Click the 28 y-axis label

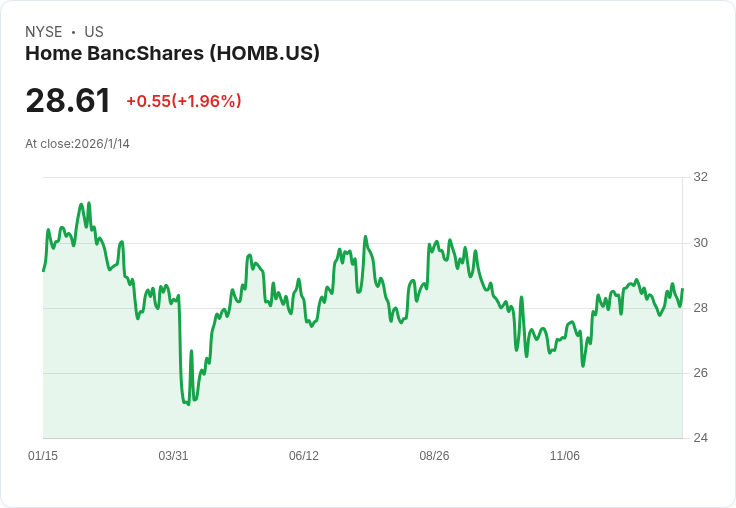coord(700,308)
